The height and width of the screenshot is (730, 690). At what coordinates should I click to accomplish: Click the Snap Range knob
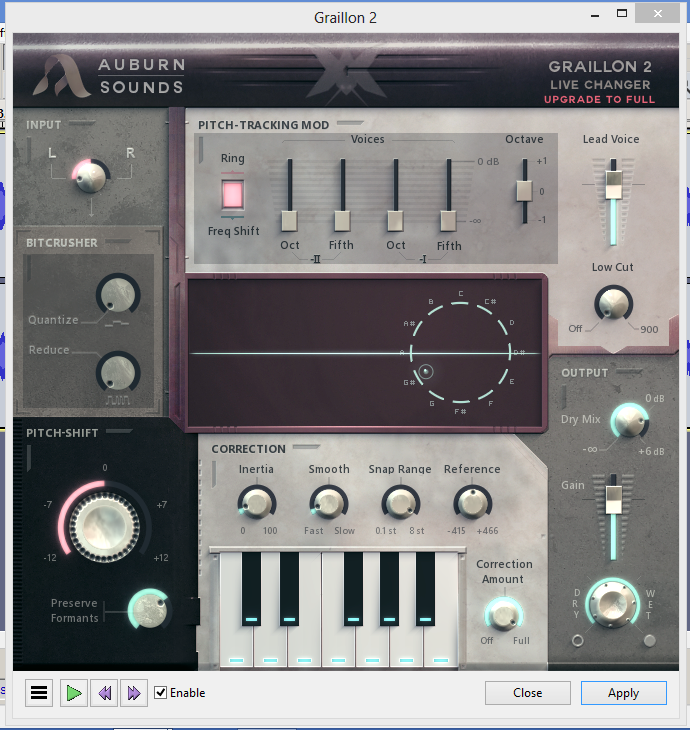[x=400, y=503]
